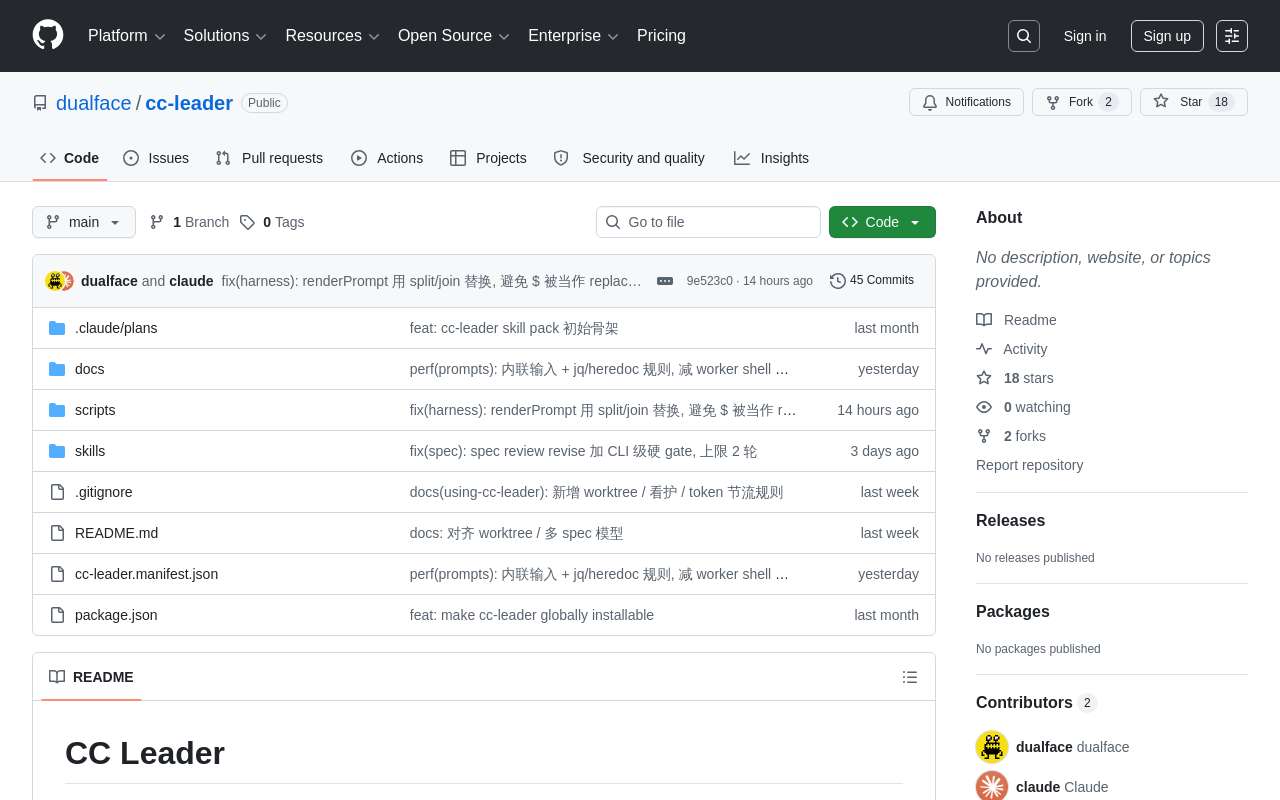Open Security and quality tab
The height and width of the screenshot is (800, 1280).
[629, 158]
